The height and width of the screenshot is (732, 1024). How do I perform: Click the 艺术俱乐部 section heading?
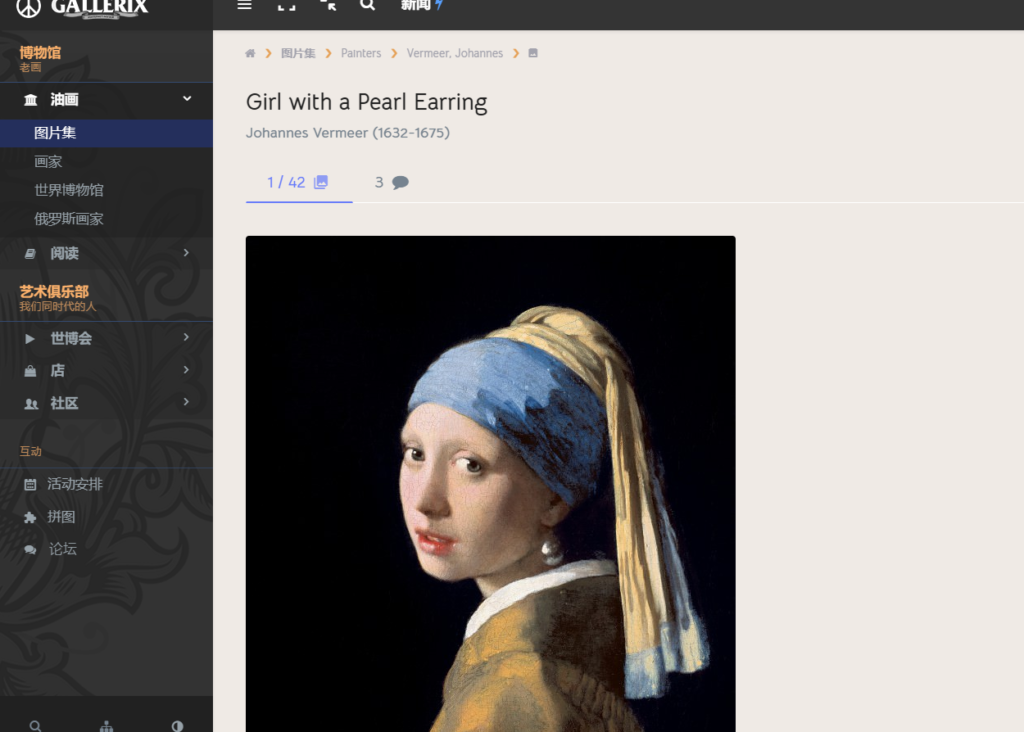tap(54, 291)
